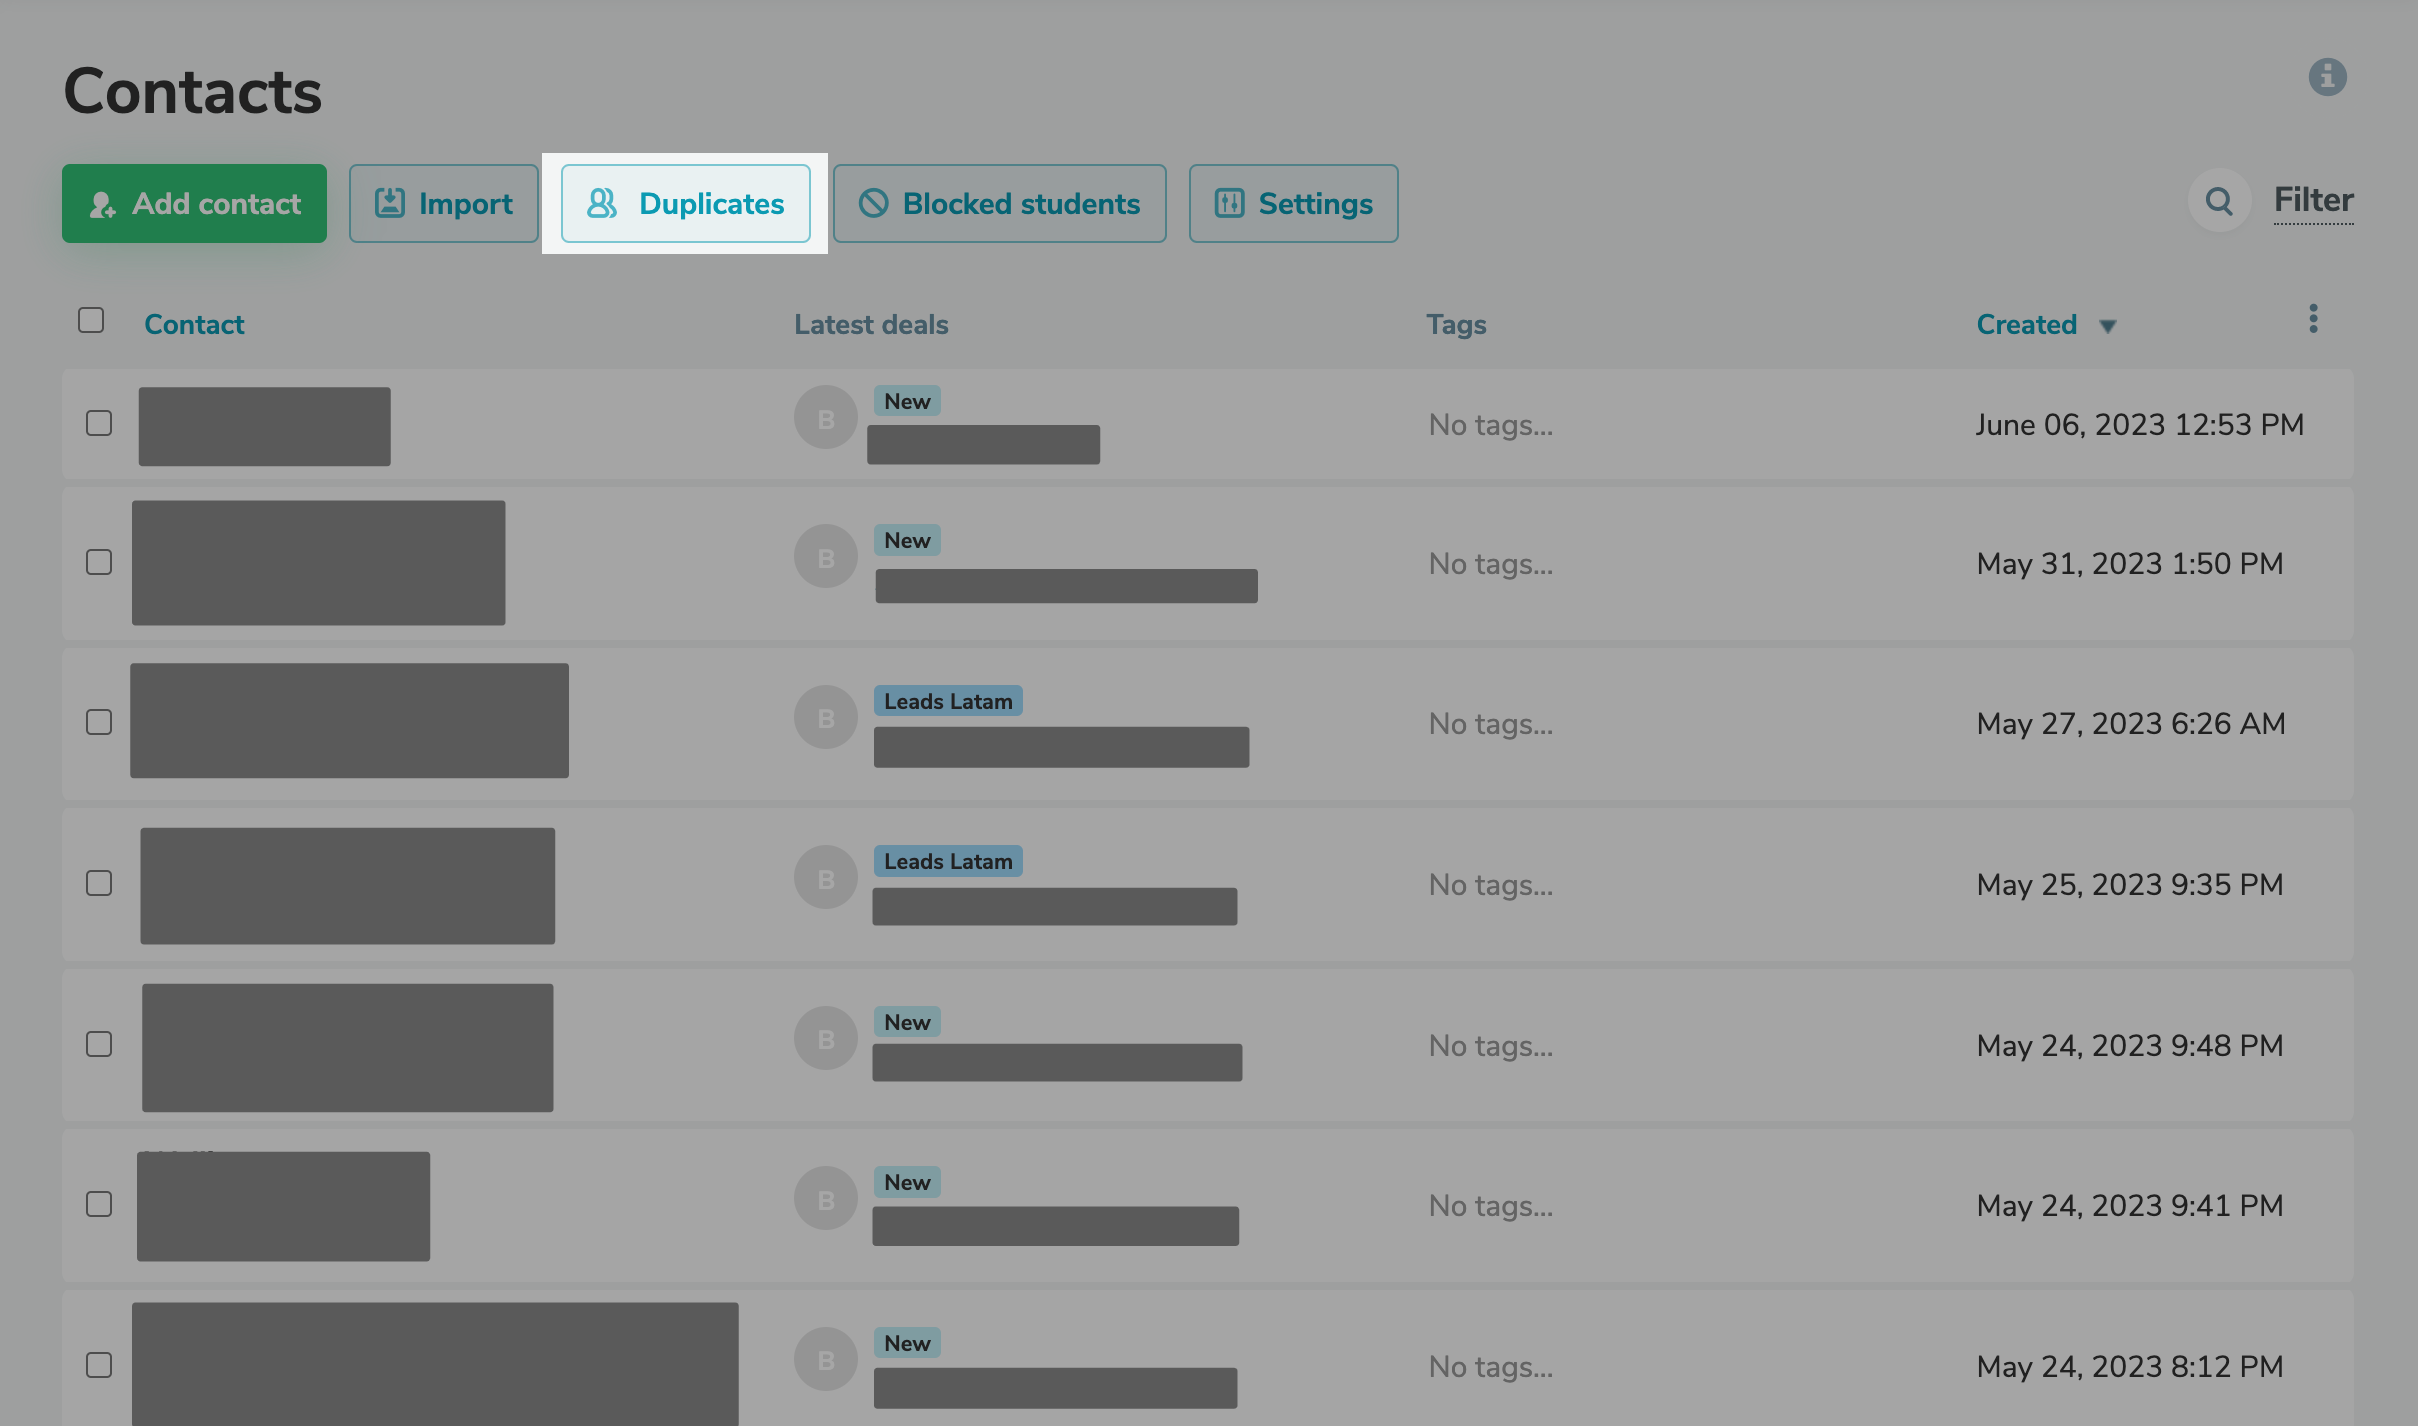This screenshot has width=2418, height=1426.
Task: Sort contacts using the Contact column header
Action: point(194,324)
